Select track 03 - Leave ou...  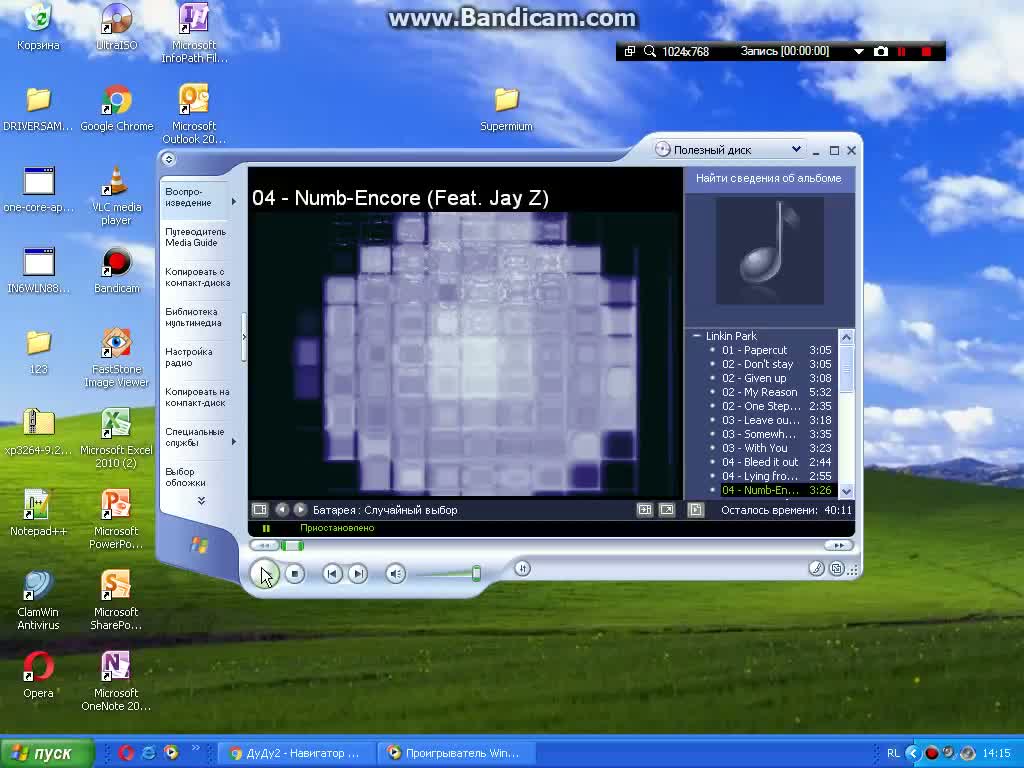[x=771, y=421]
